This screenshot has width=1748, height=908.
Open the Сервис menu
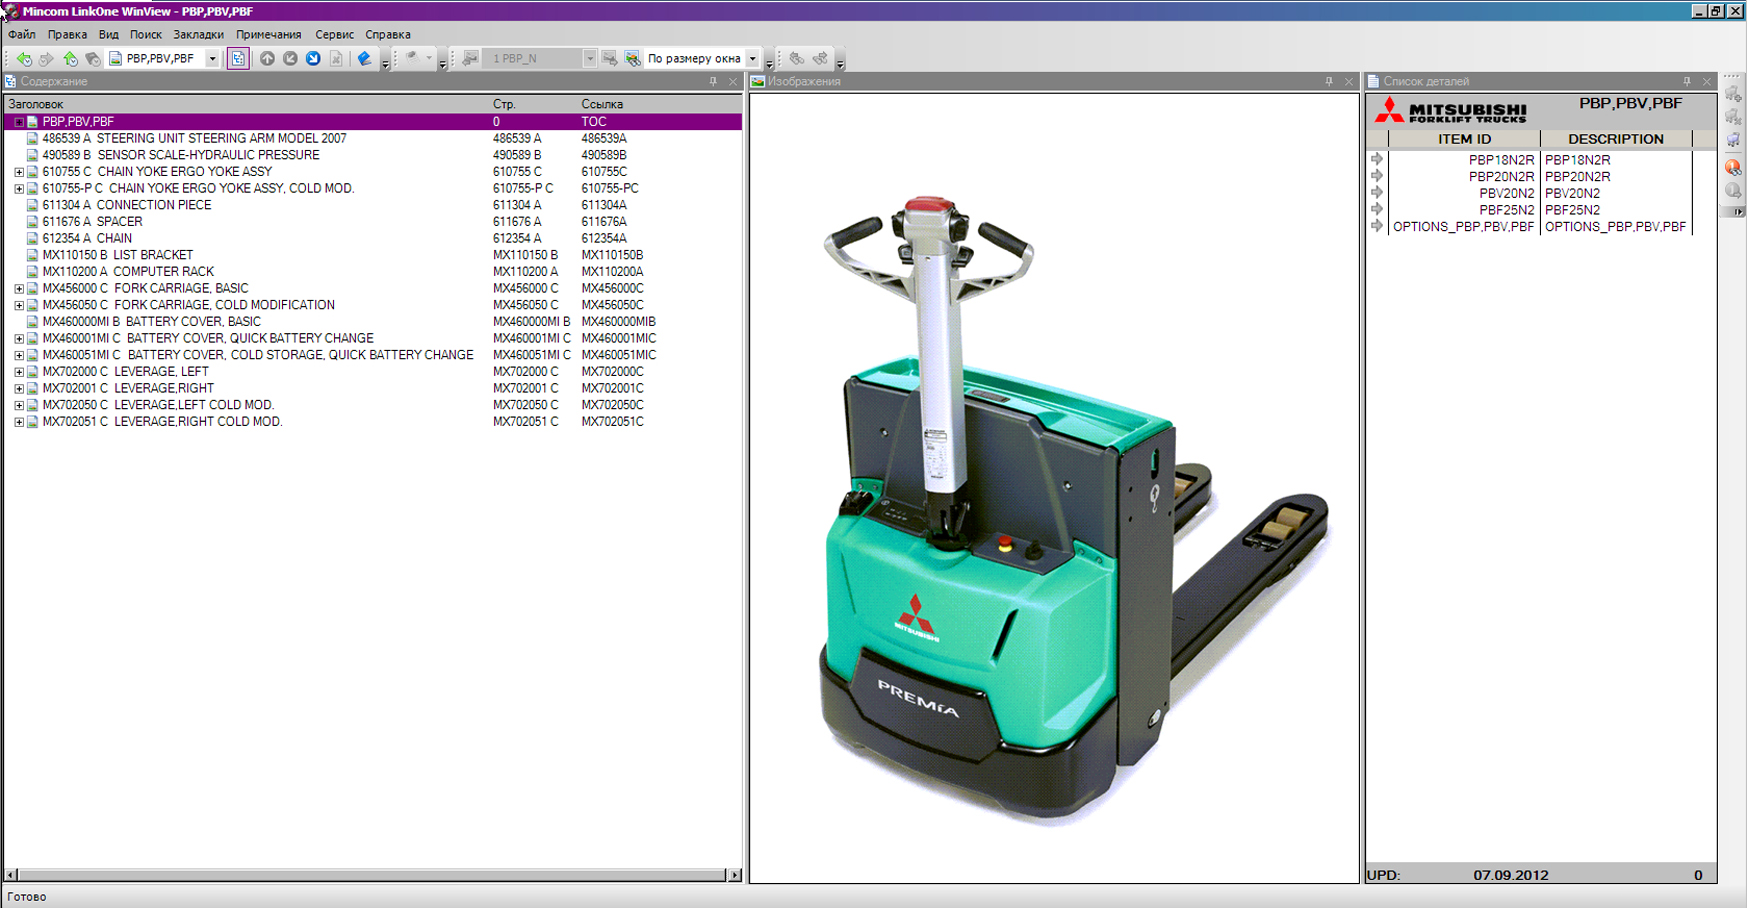tap(334, 34)
